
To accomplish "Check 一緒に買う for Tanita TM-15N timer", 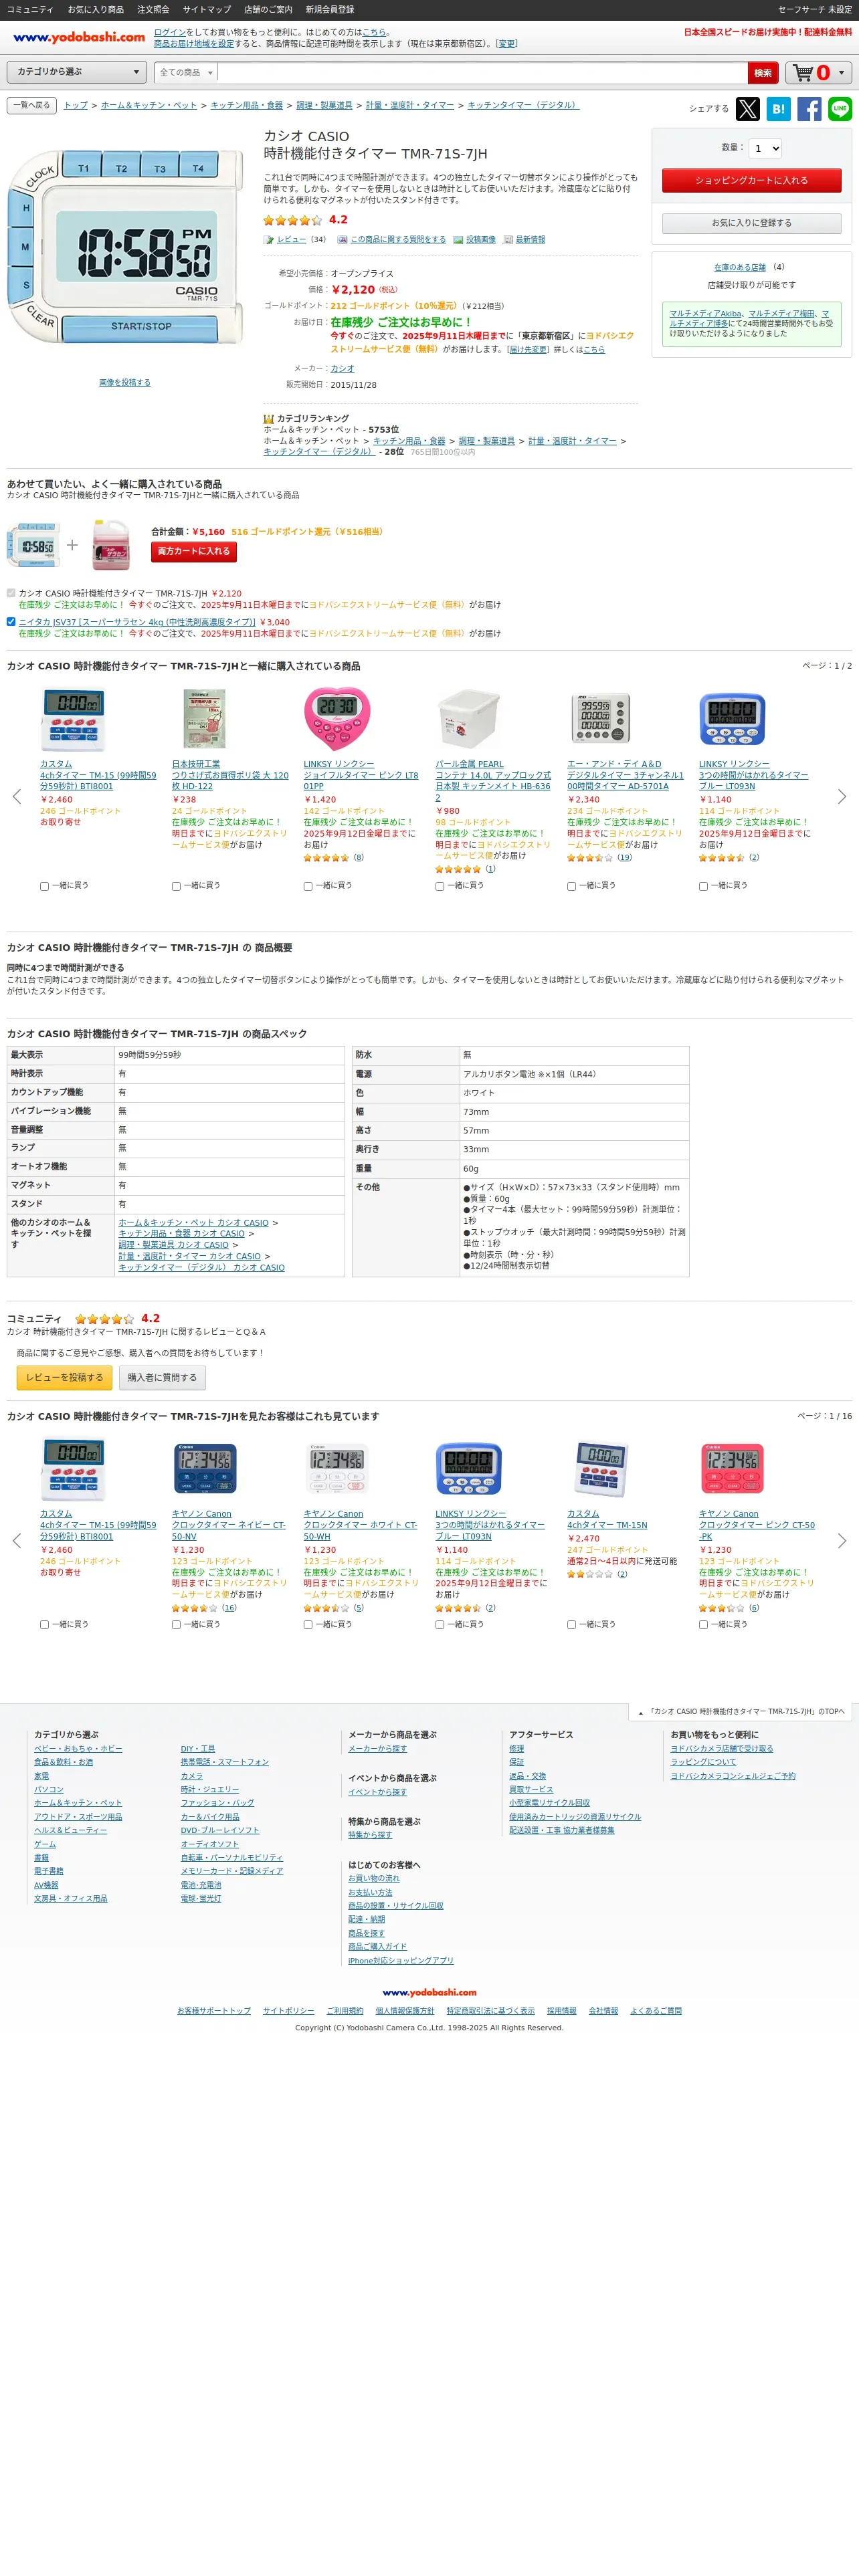I will coord(572,1625).
